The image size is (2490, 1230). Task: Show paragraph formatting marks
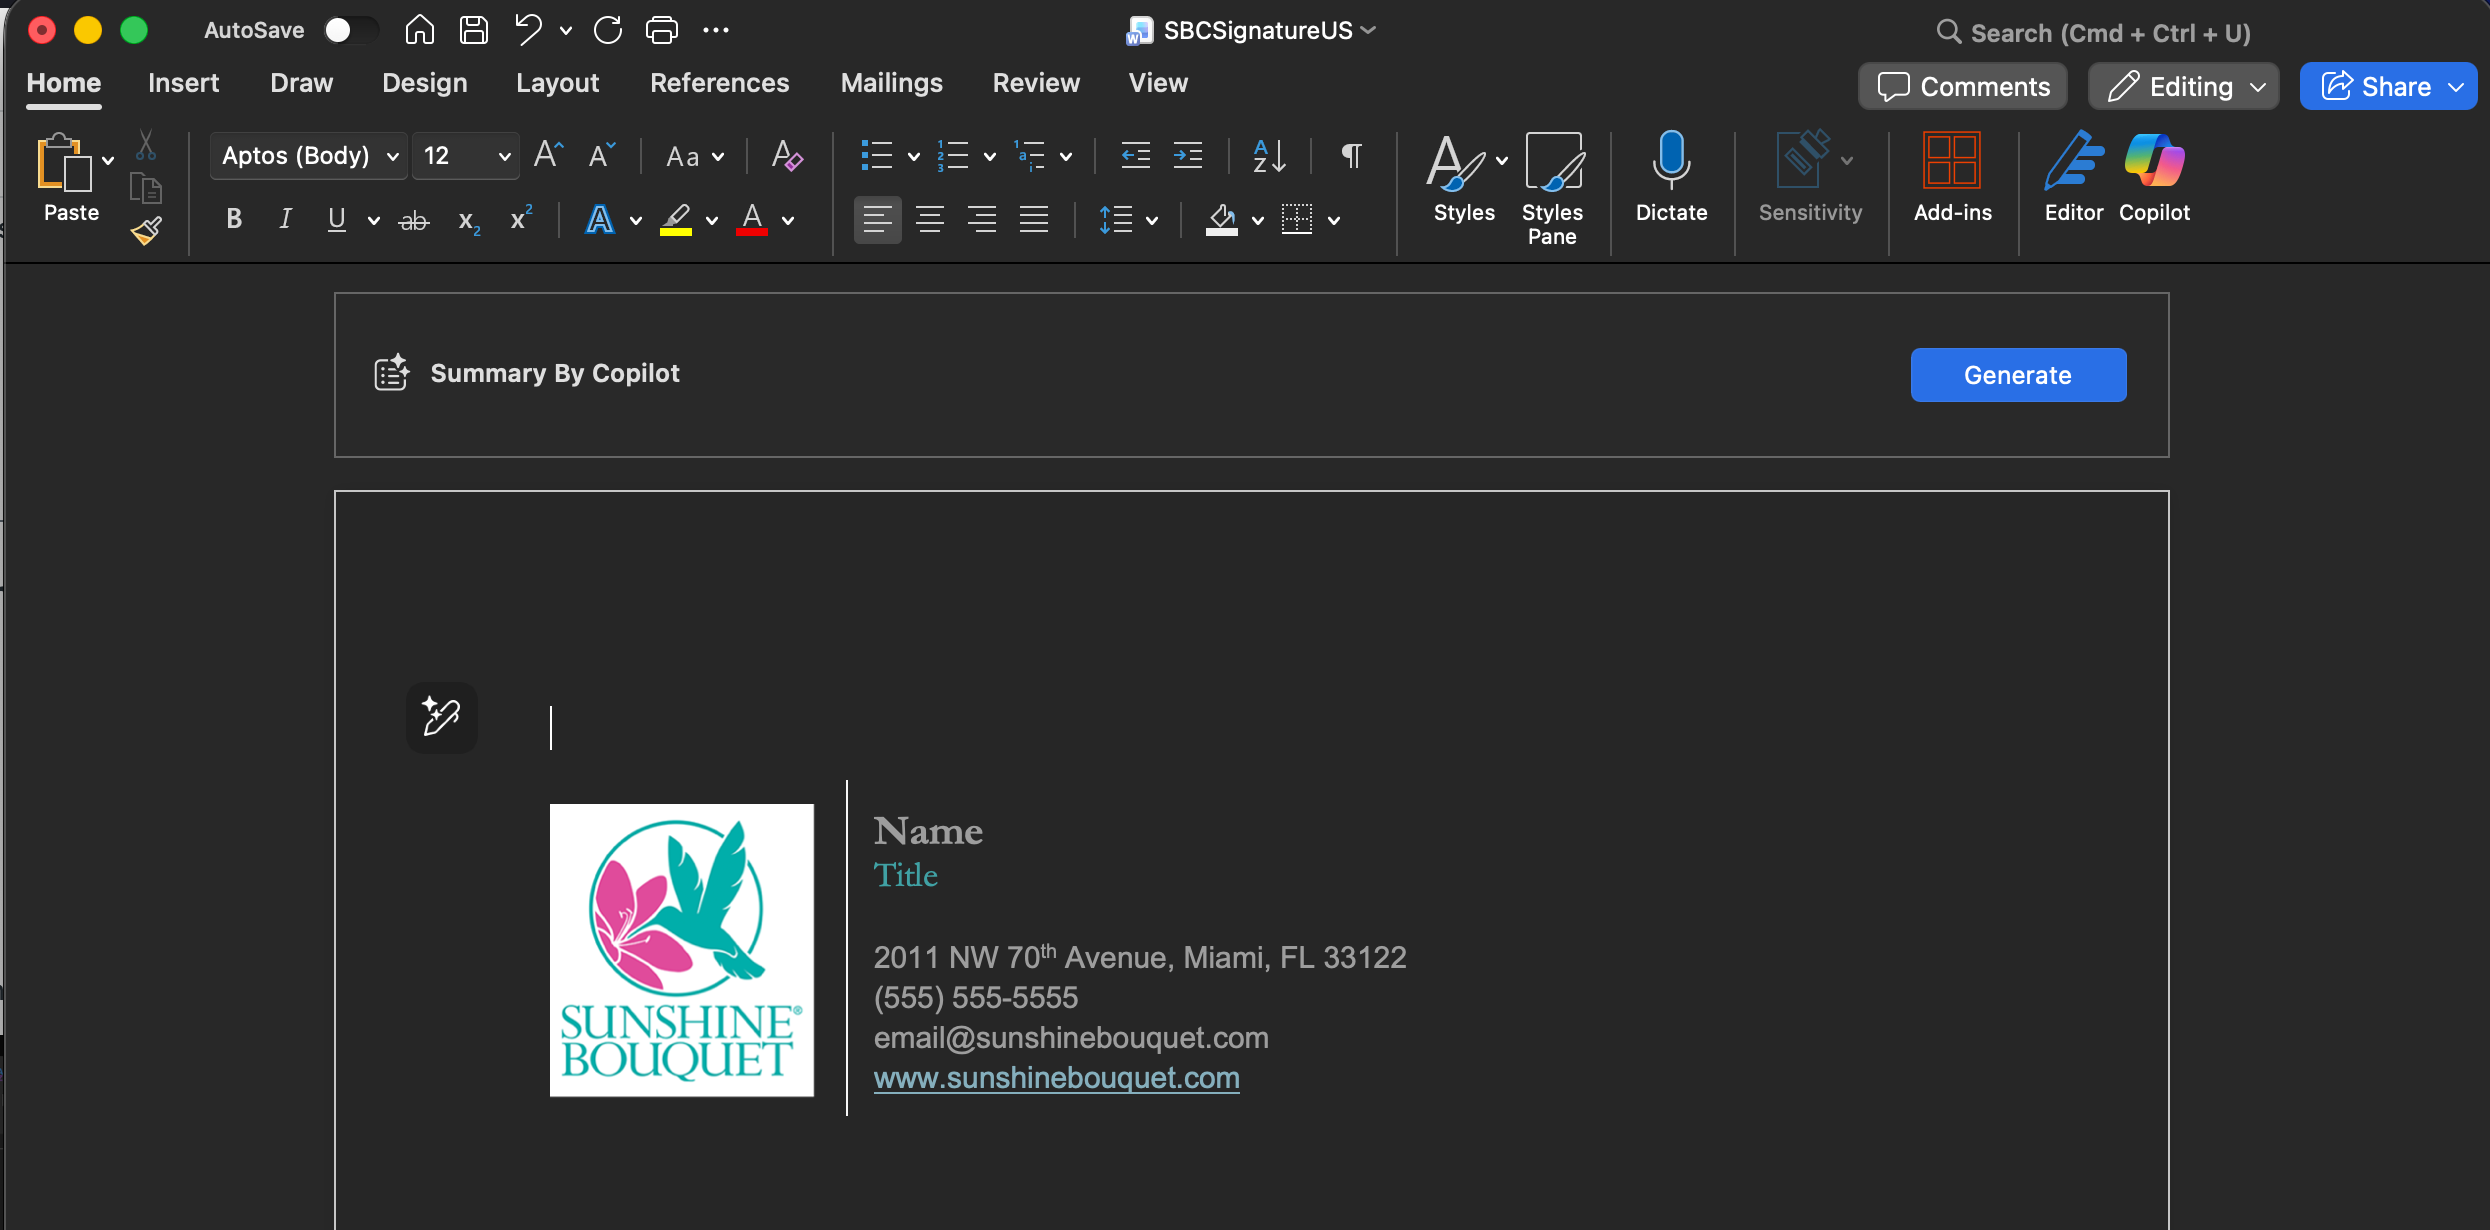[x=1350, y=156]
